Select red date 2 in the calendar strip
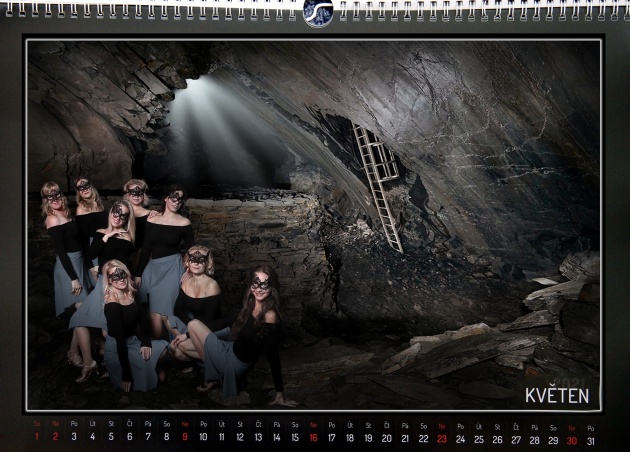The image size is (630, 452). (55, 438)
